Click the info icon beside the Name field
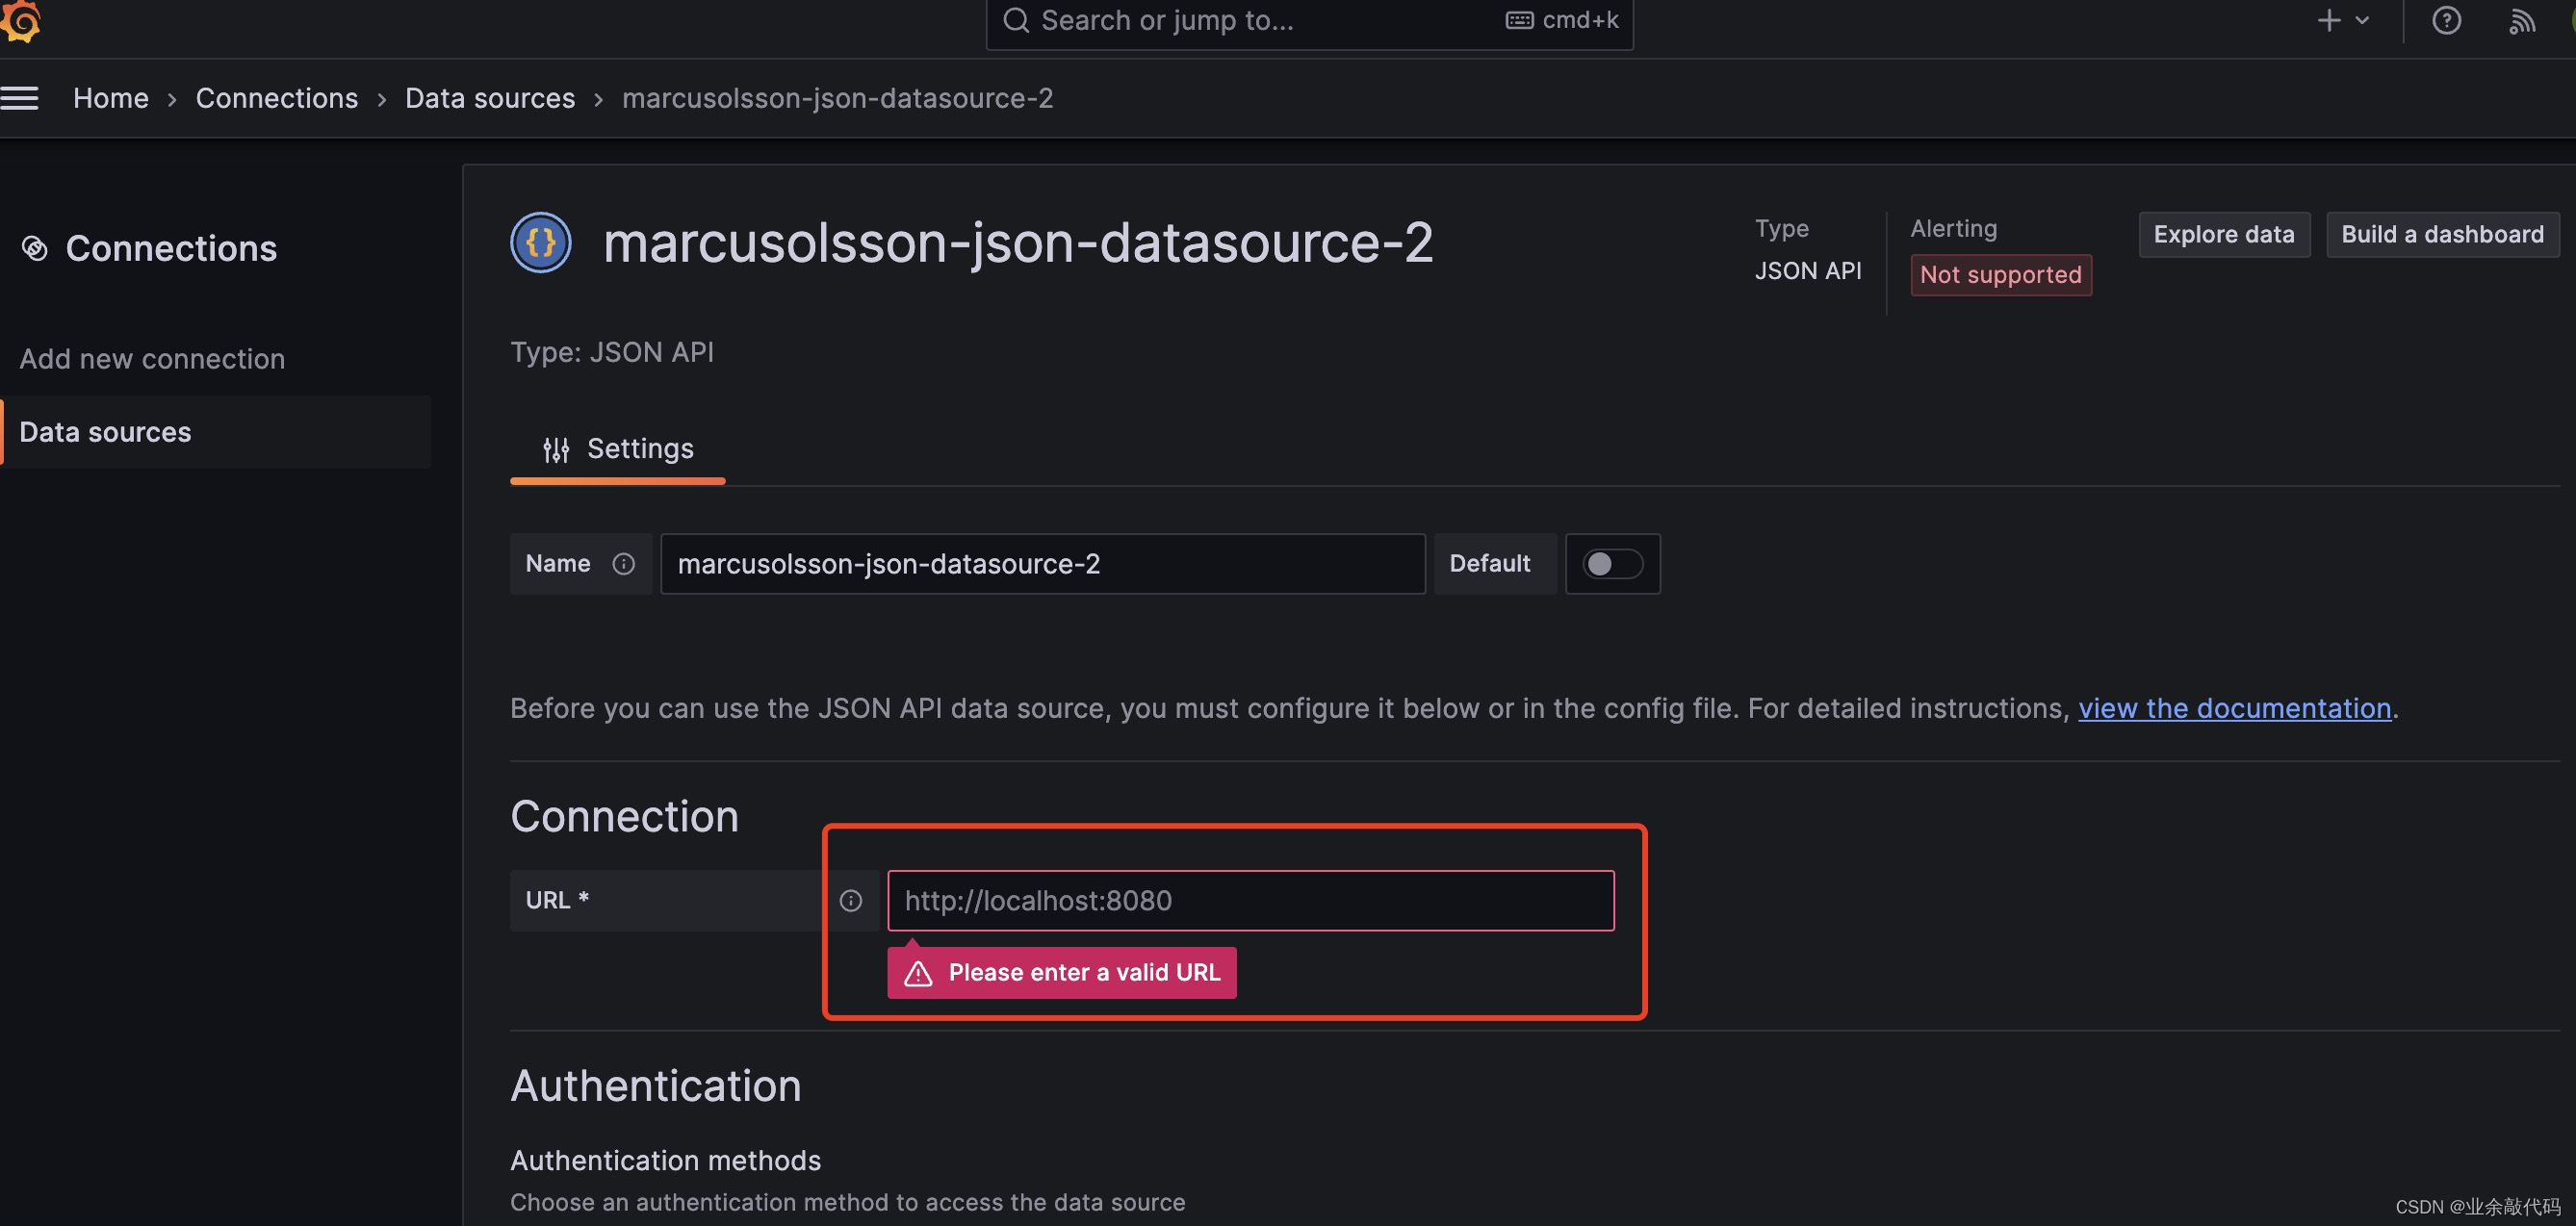 click(624, 563)
